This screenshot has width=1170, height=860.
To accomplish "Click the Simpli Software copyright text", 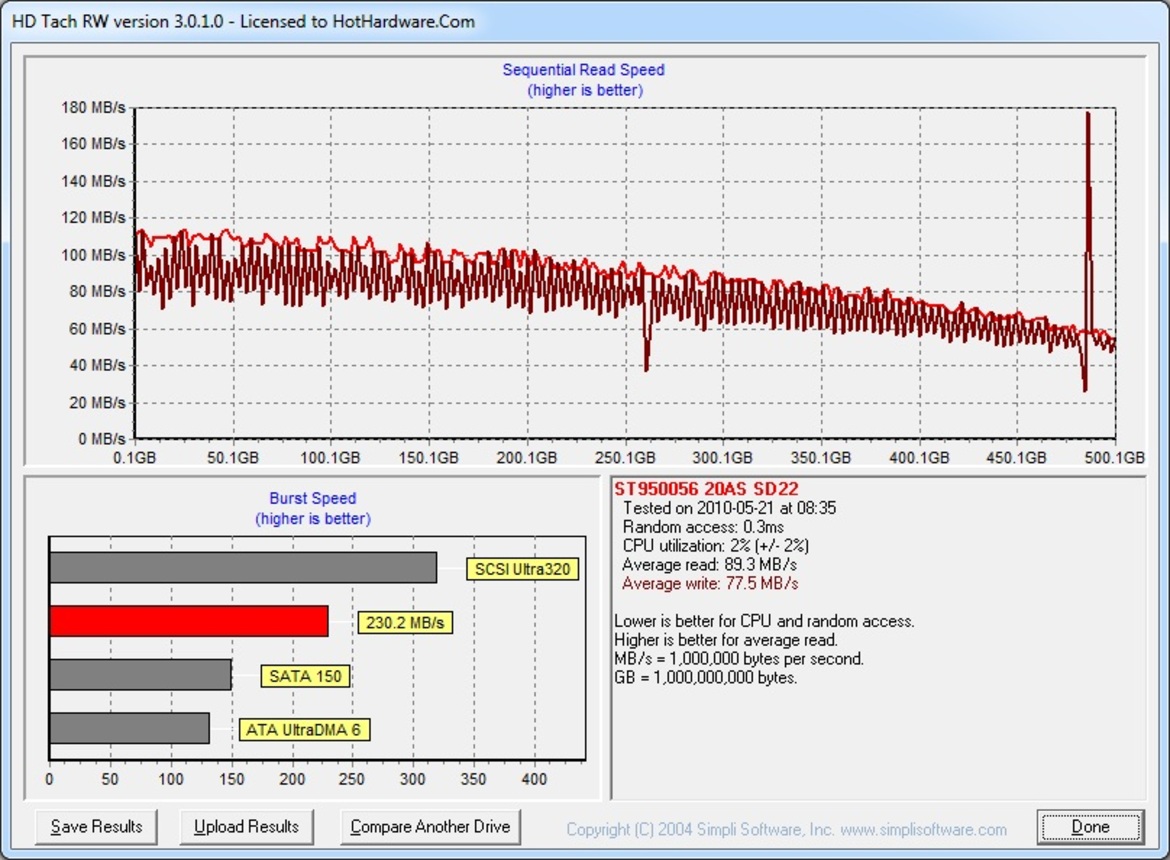I will [x=786, y=829].
